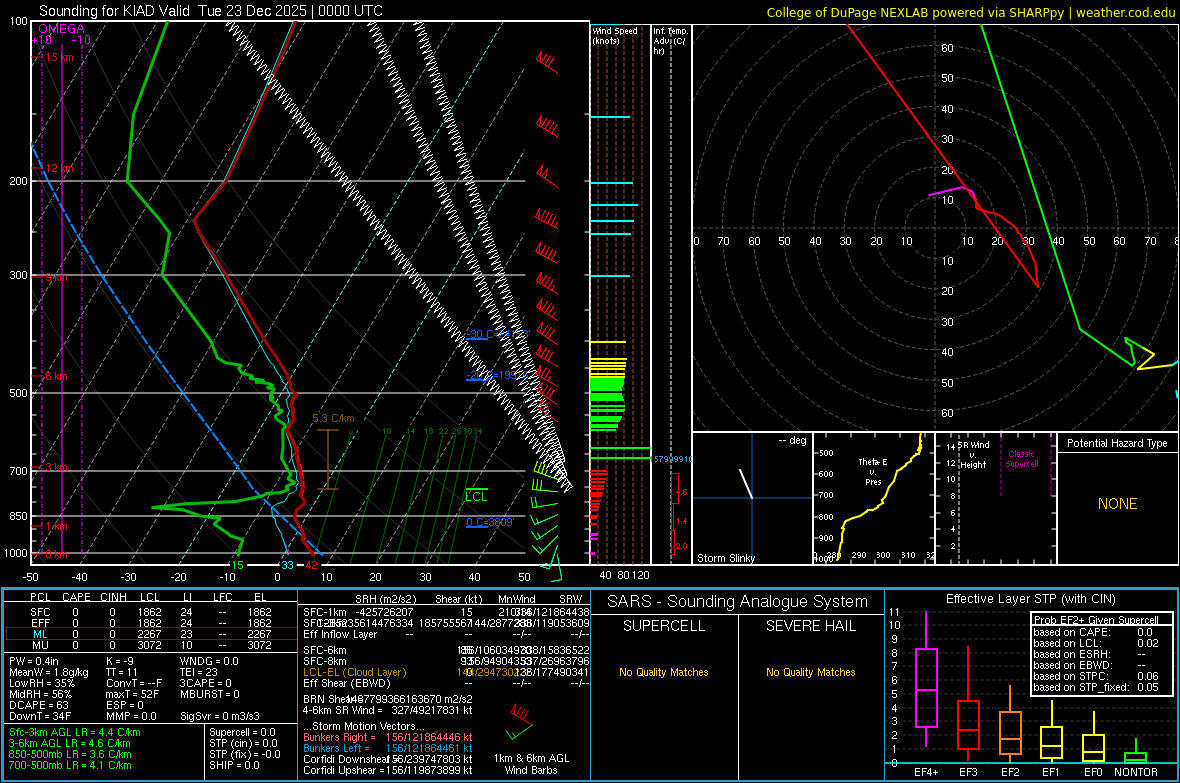The width and height of the screenshot is (1180, 783).
Task: Click the 500 pressure level label
Action: (x=18, y=393)
